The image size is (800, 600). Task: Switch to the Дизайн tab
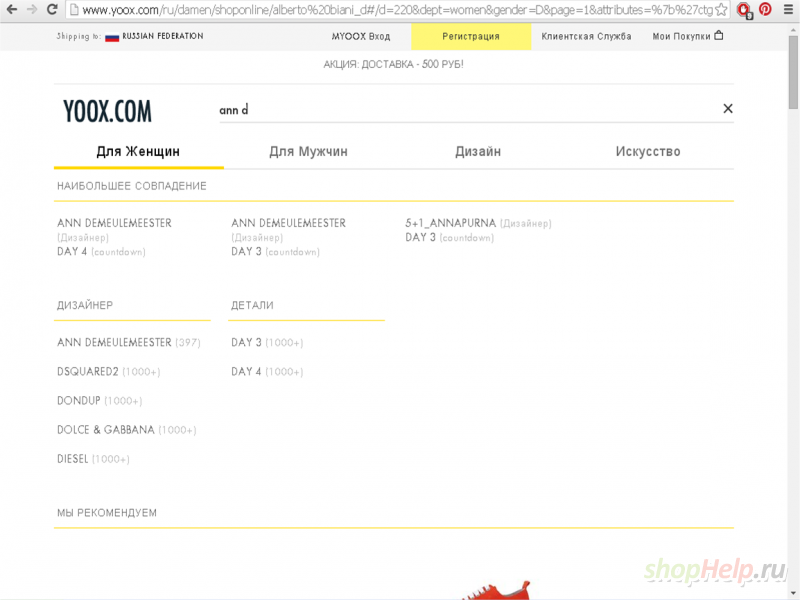(478, 152)
